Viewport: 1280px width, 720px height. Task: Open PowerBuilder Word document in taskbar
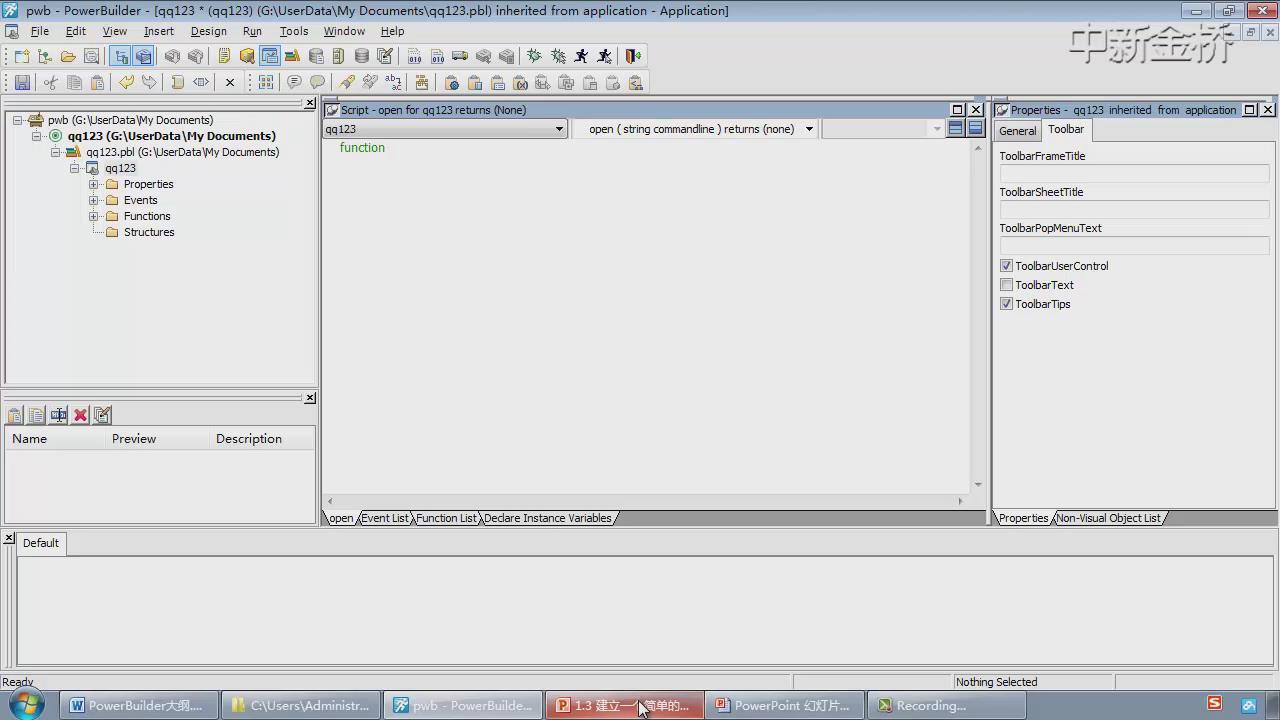coord(138,705)
